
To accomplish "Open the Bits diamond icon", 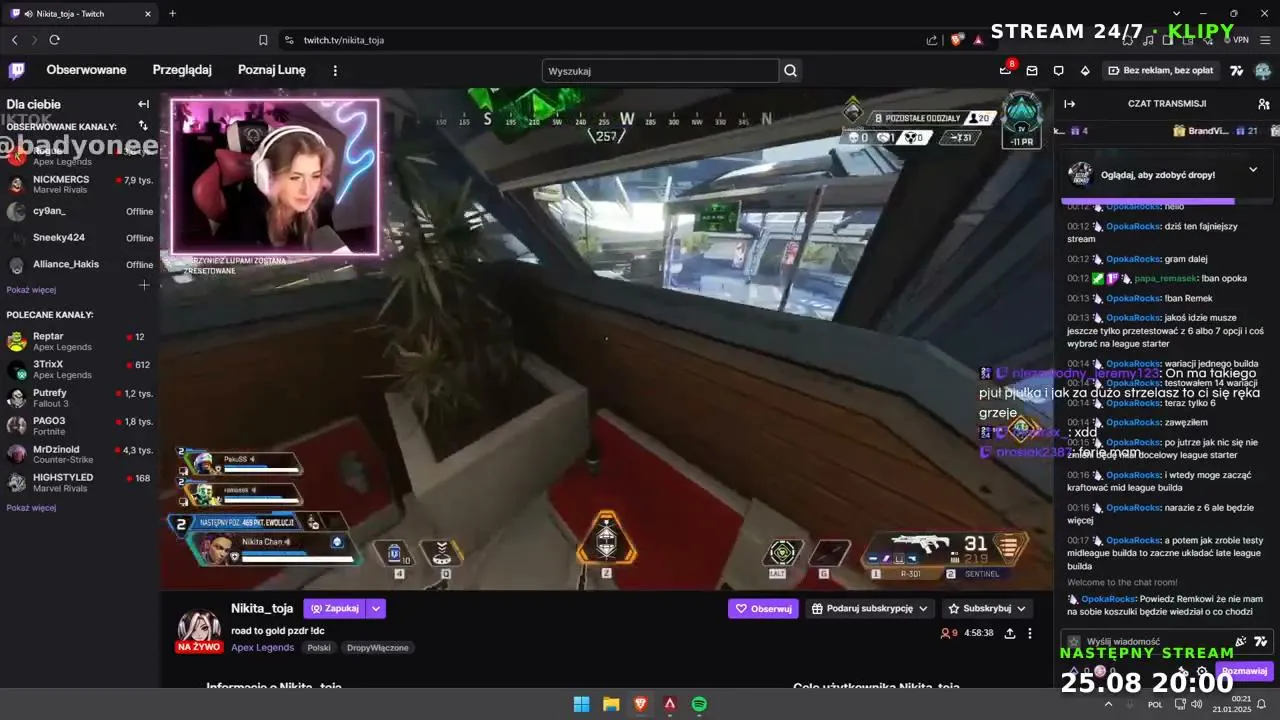I will [1085, 71].
